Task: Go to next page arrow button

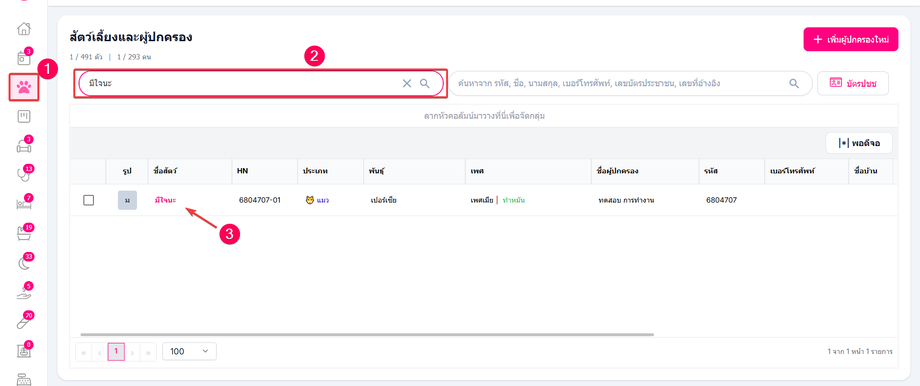Action: (x=133, y=352)
